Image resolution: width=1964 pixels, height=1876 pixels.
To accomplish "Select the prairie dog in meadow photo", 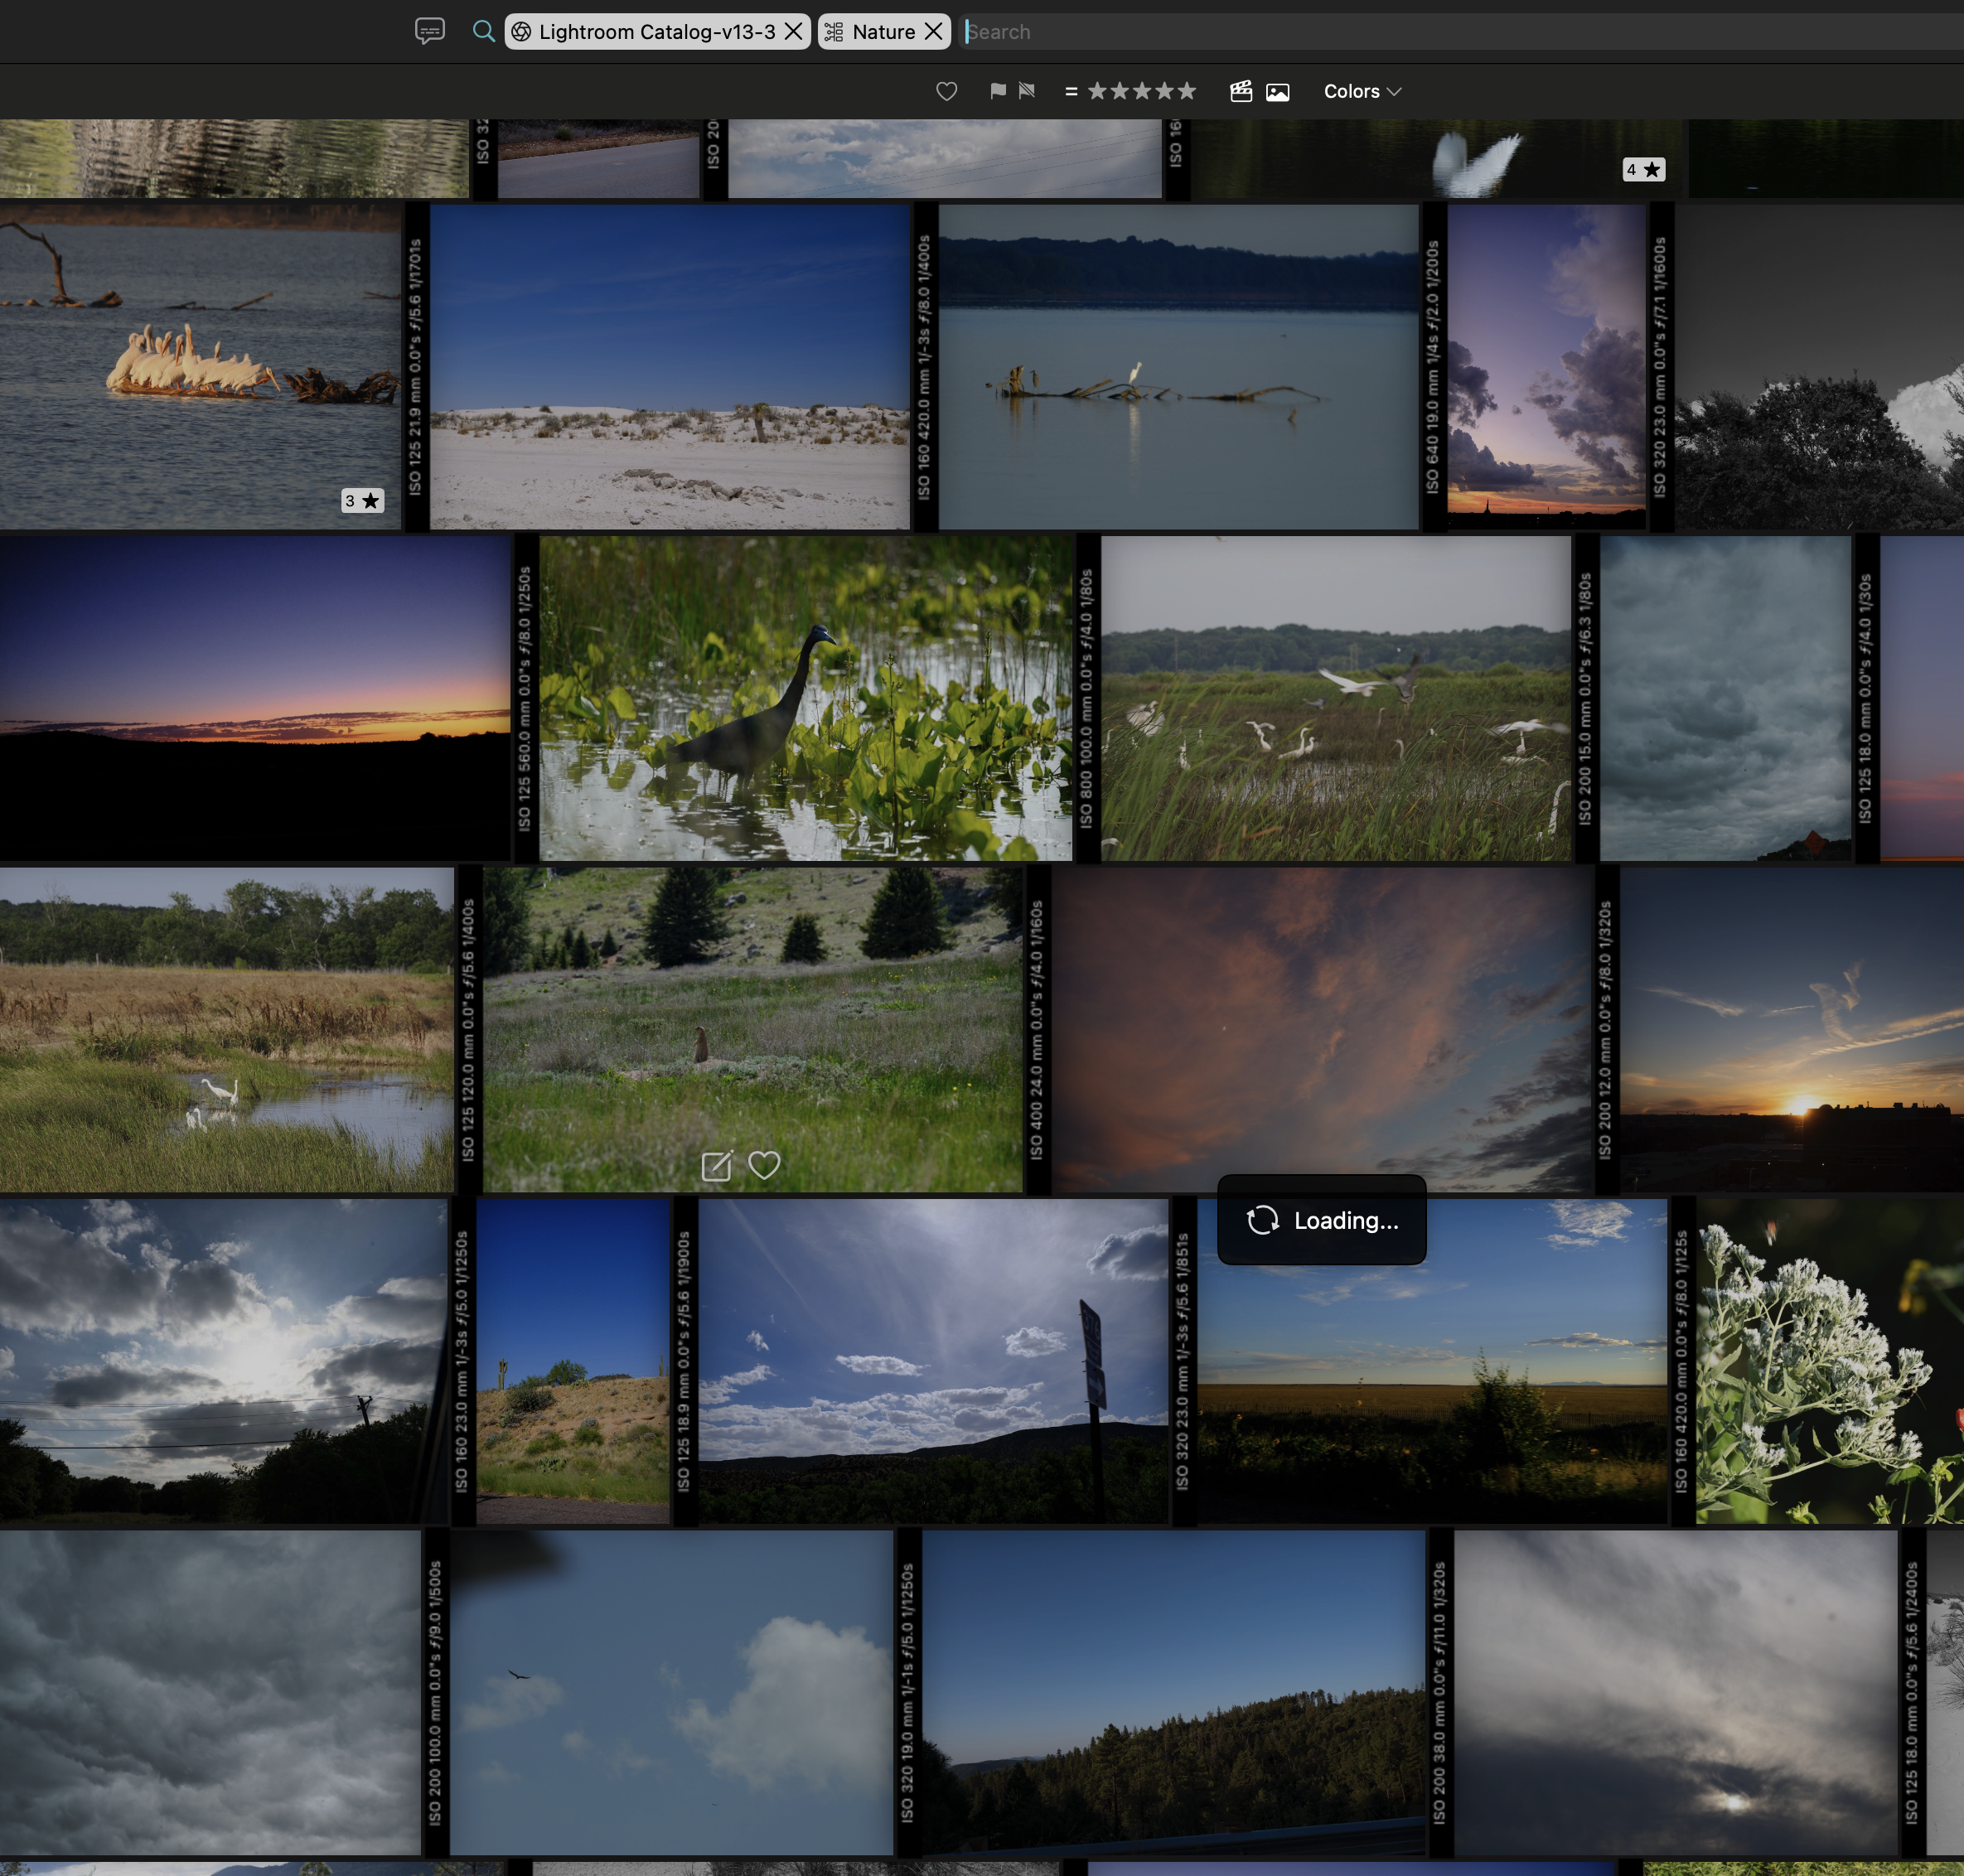I will 753,1029.
